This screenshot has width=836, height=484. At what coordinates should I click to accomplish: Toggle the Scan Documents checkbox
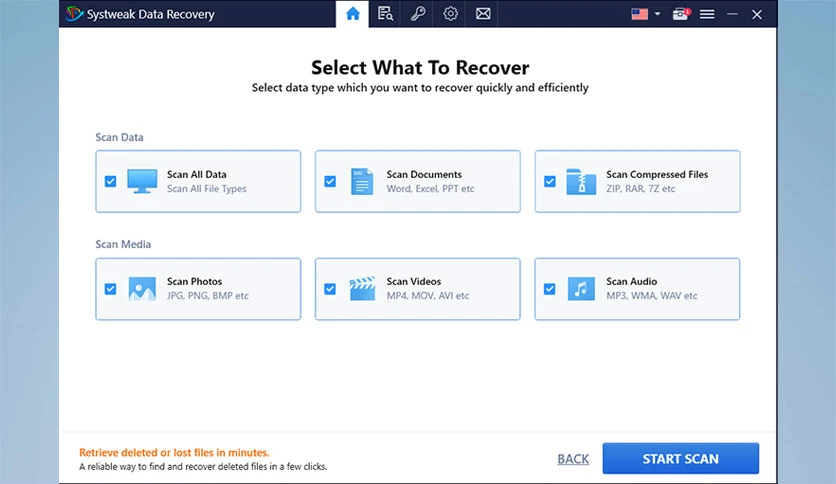330,181
